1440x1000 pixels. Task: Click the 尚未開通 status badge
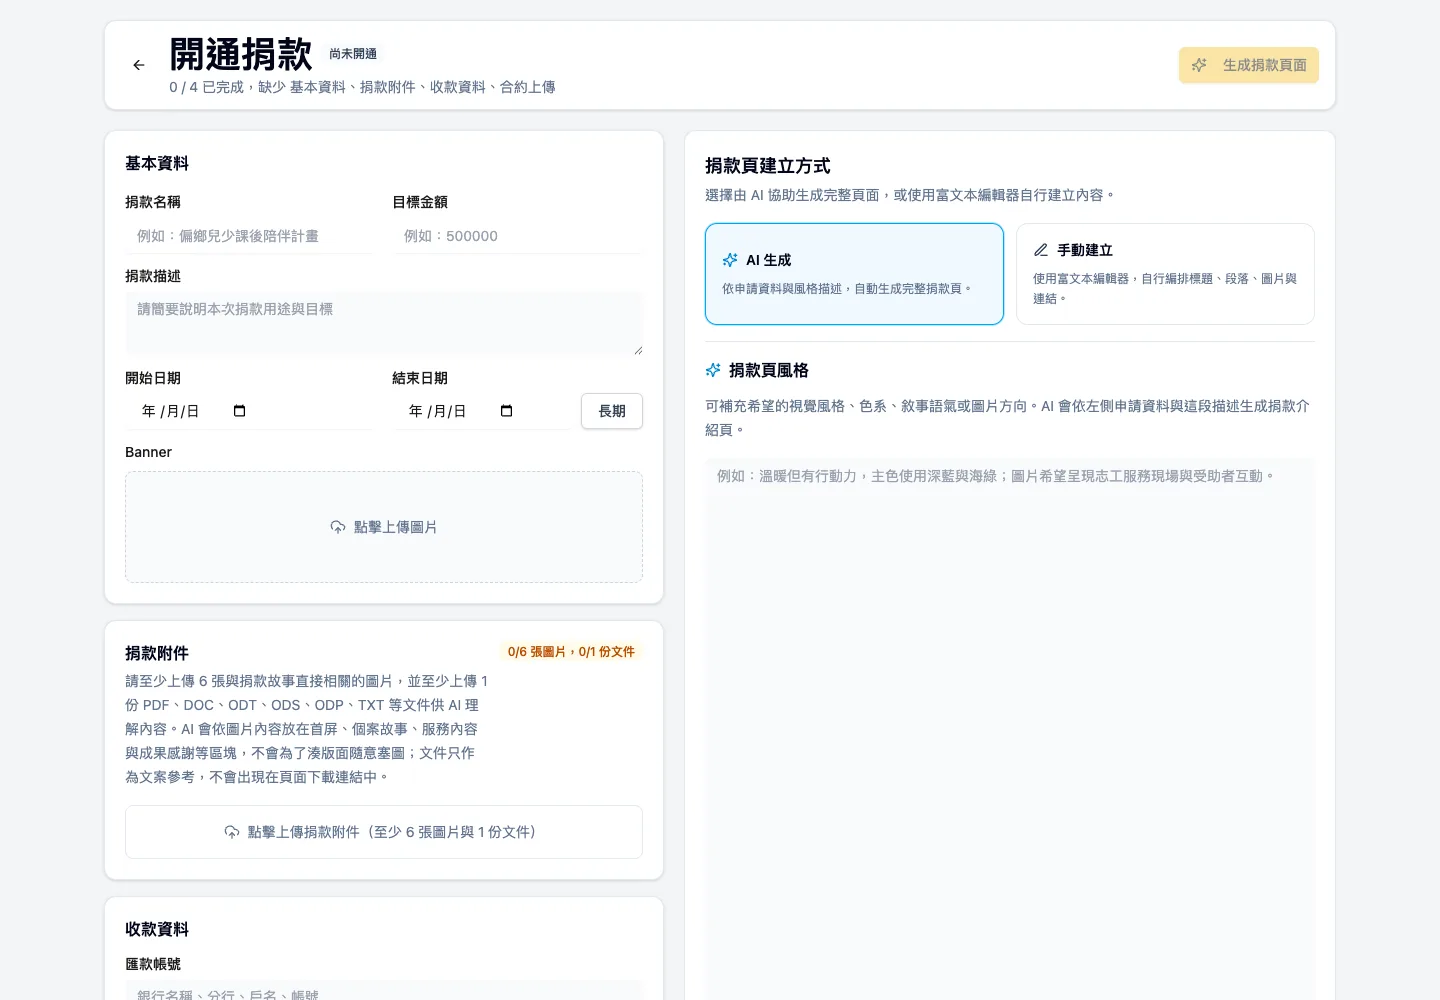[353, 54]
